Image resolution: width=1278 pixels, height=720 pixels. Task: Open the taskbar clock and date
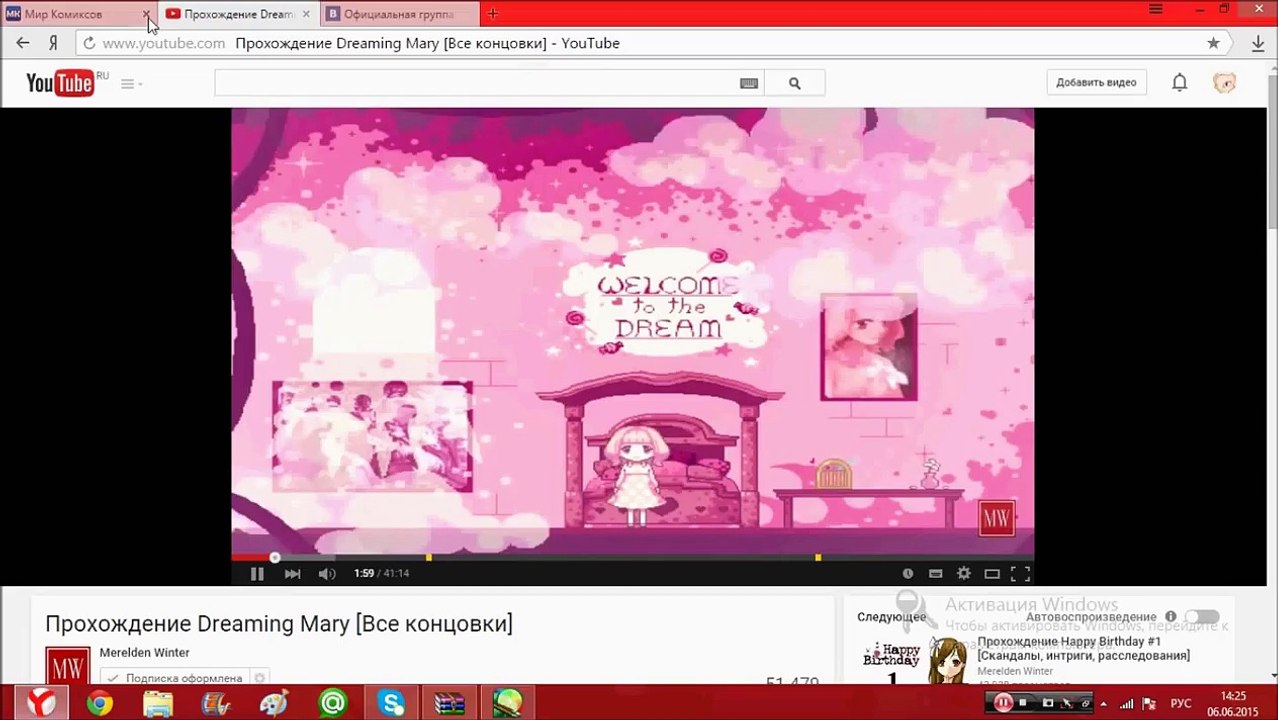coord(1234,703)
